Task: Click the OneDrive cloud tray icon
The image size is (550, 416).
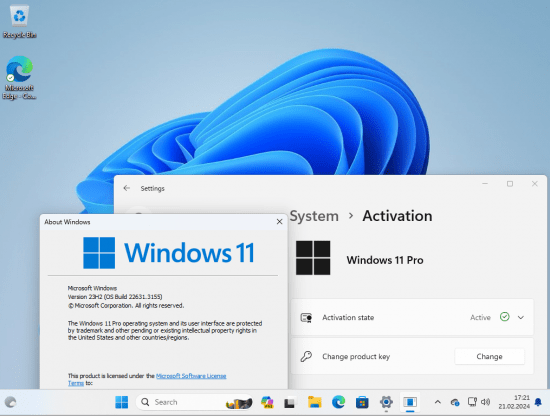Action: (x=455, y=402)
